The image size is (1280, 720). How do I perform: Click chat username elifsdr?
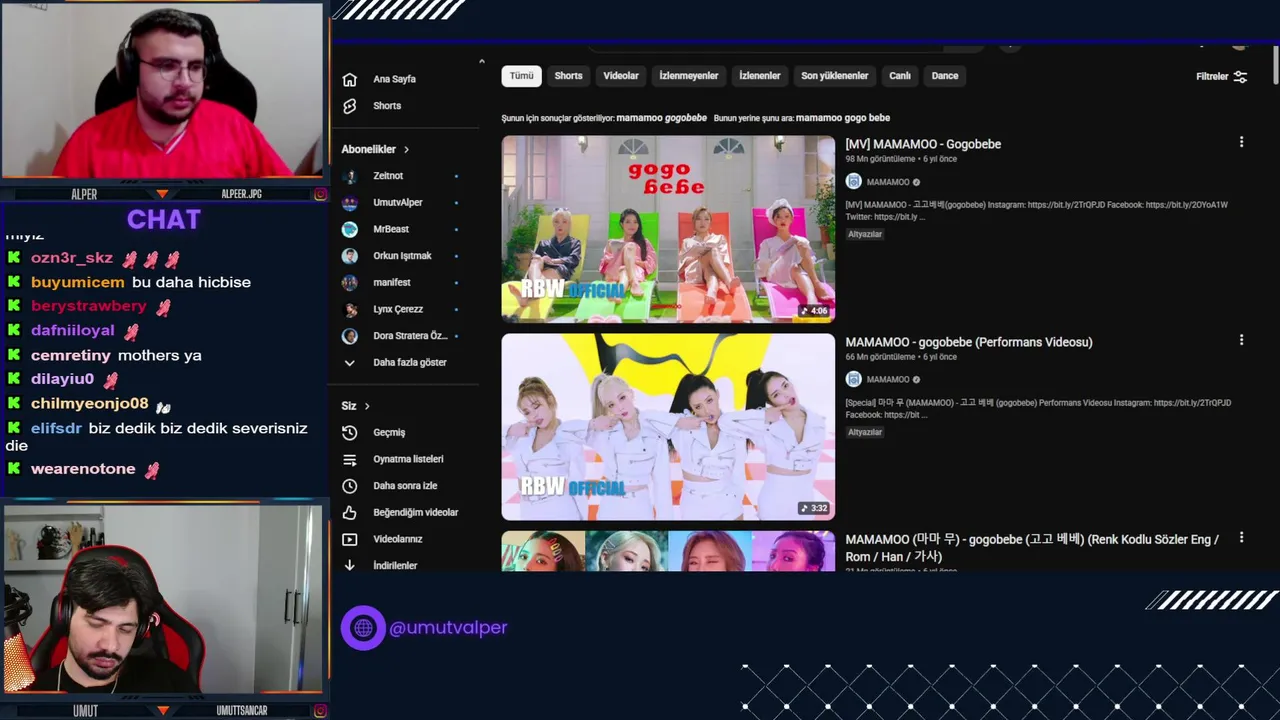click(56, 428)
